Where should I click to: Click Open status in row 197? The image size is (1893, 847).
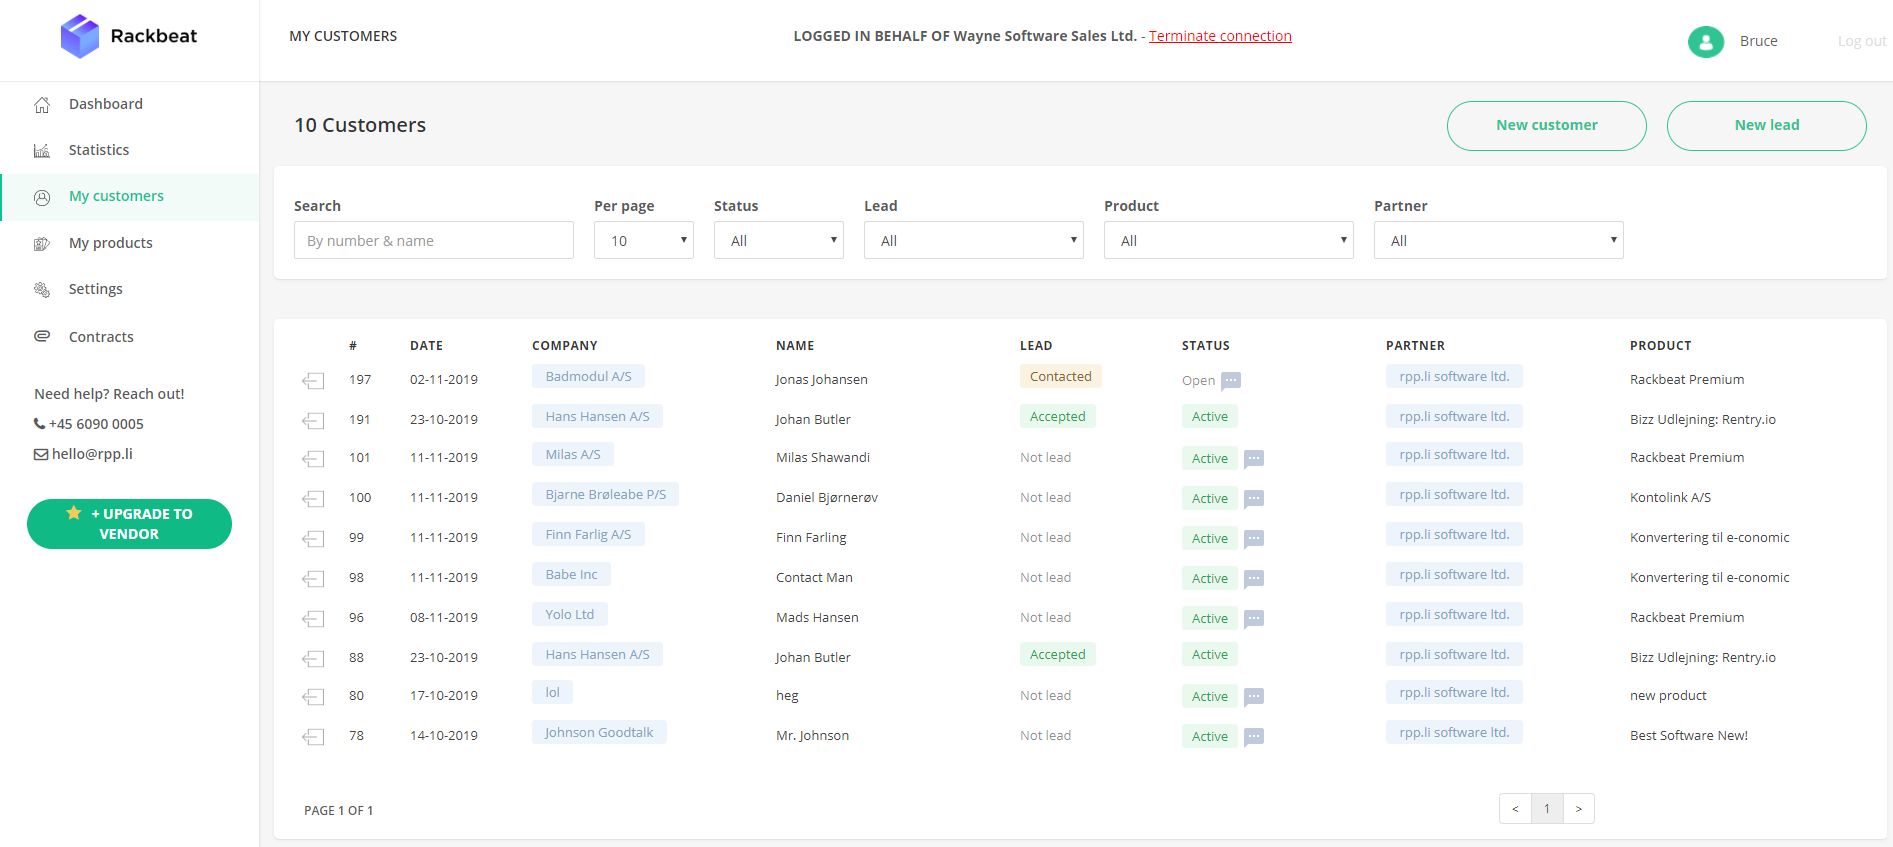[x=1199, y=381]
